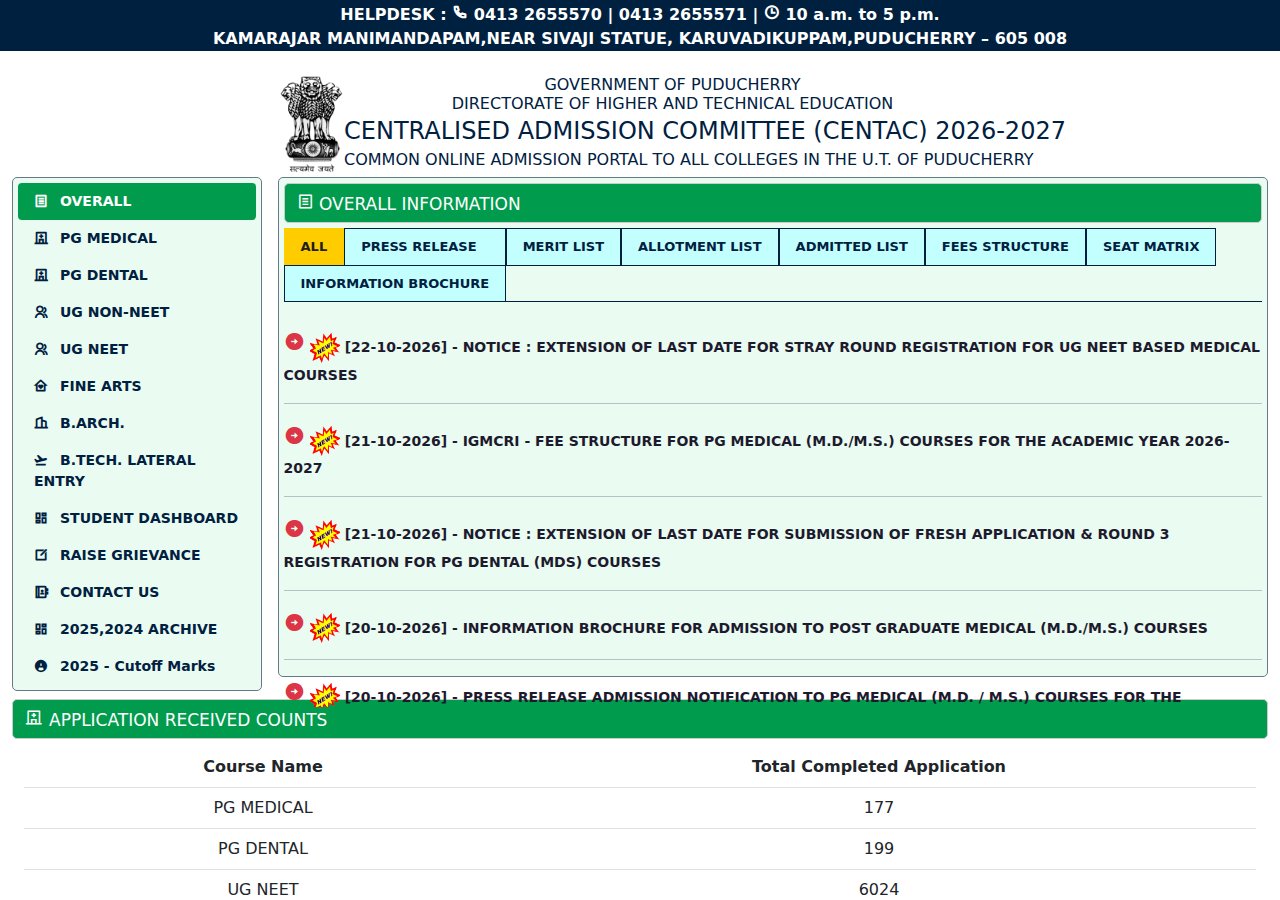Open the PG Medical information brochure link
The height and width of the screenshot is (900, 1280).
point(776,628)
